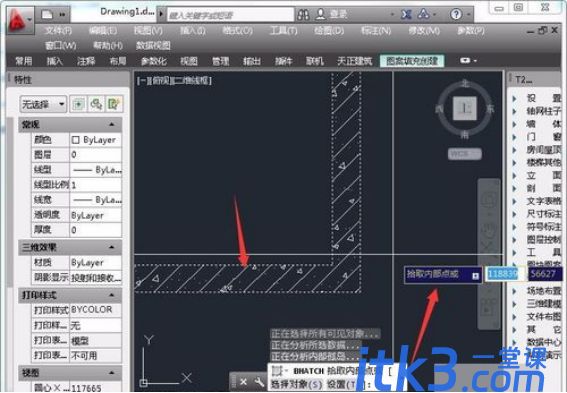
Task: Collapse the 常规 section in Properties
Action: 112,125
